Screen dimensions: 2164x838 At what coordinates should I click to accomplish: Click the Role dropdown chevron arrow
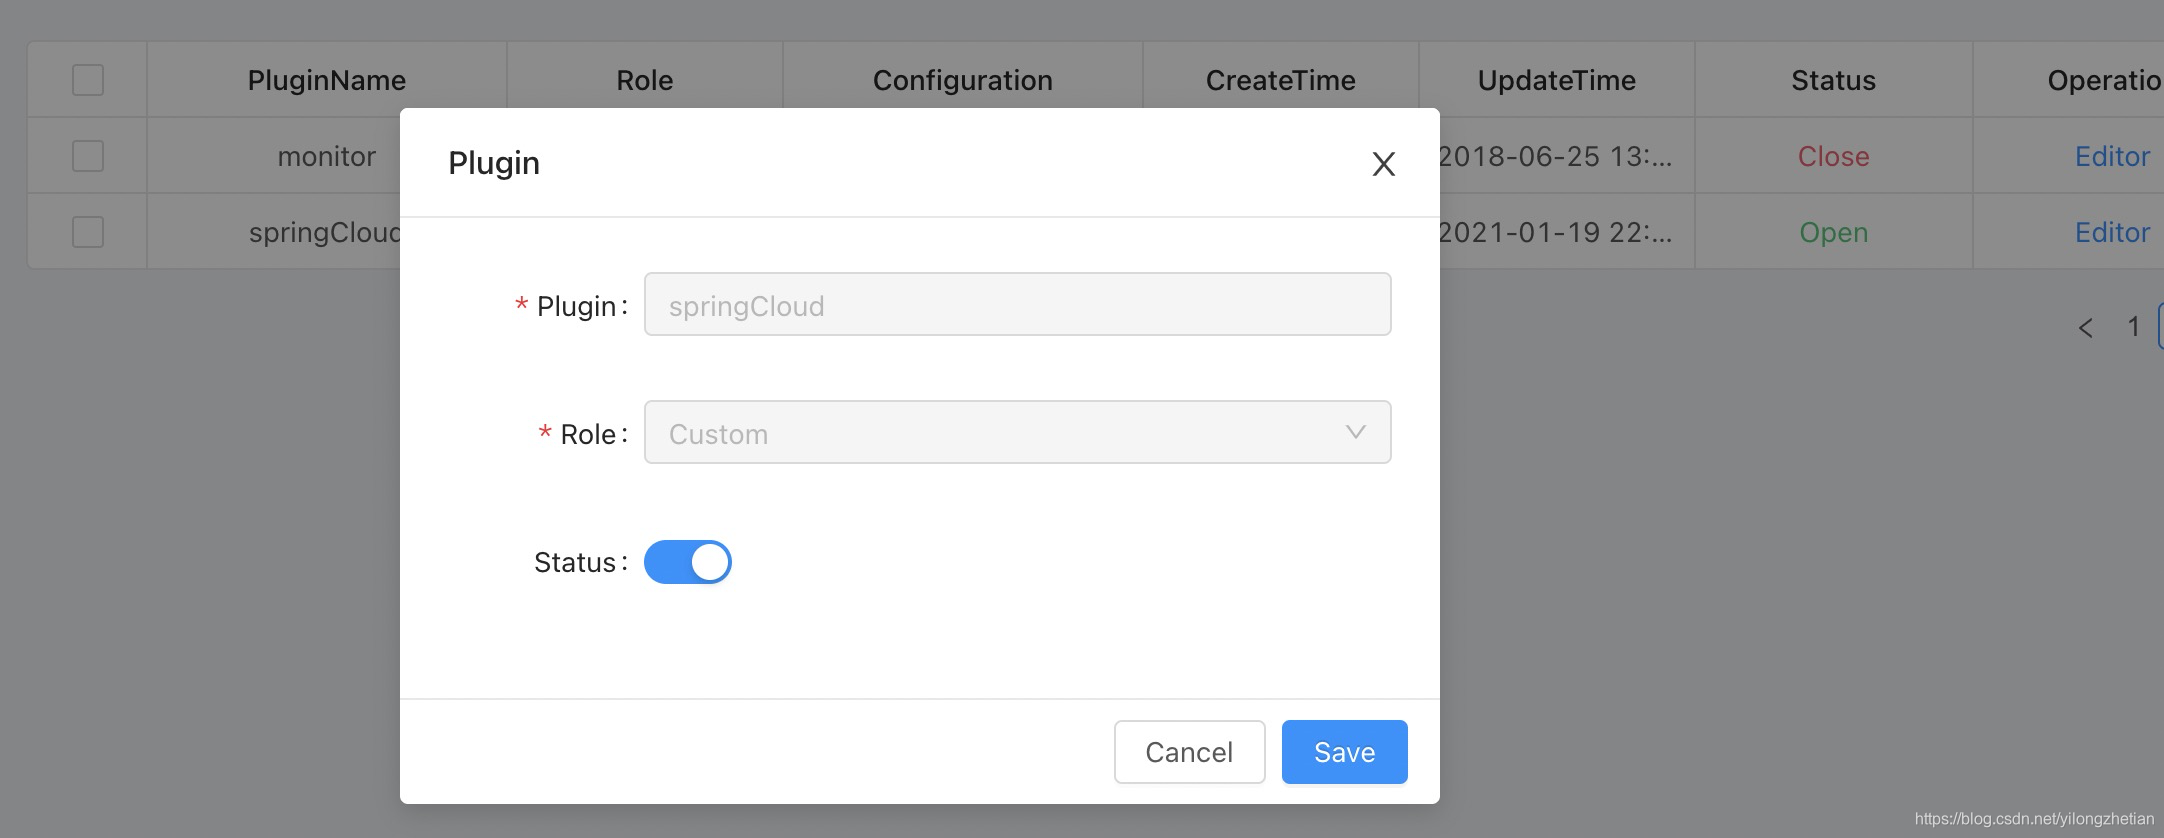click(1355, 432)
